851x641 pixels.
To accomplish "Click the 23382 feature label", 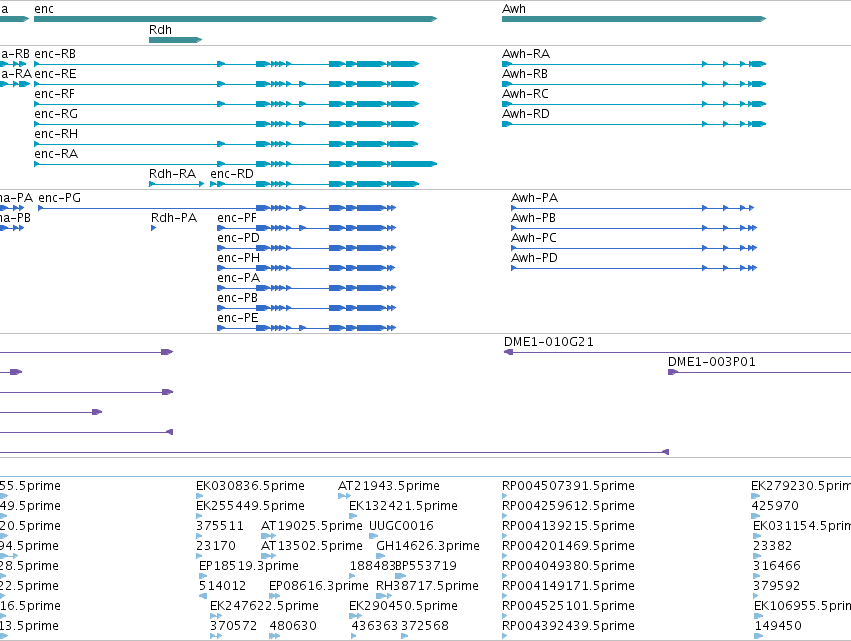I will (x=773, y=546).
